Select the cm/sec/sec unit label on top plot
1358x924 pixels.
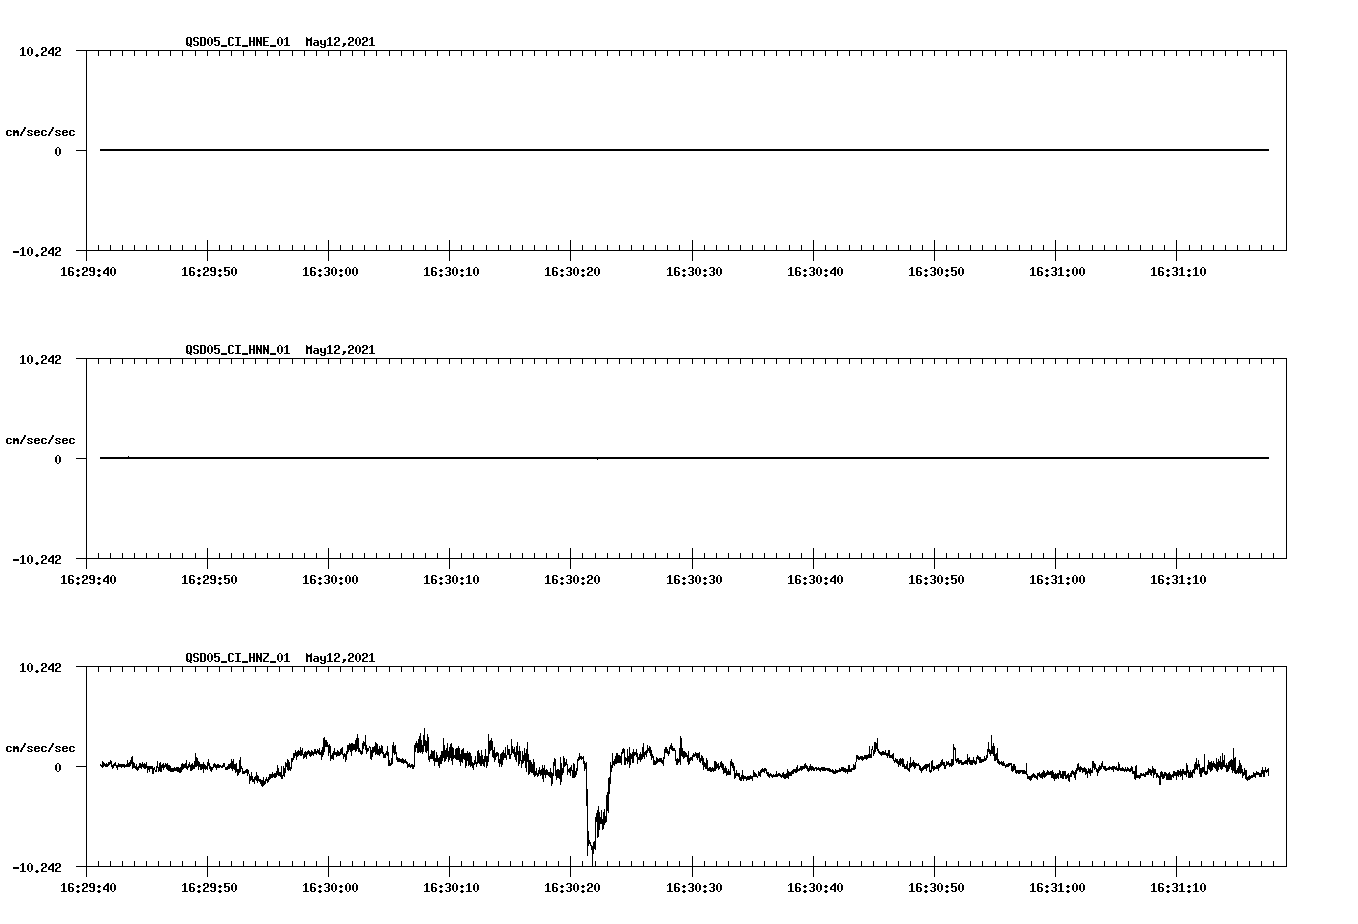[40, 131]
